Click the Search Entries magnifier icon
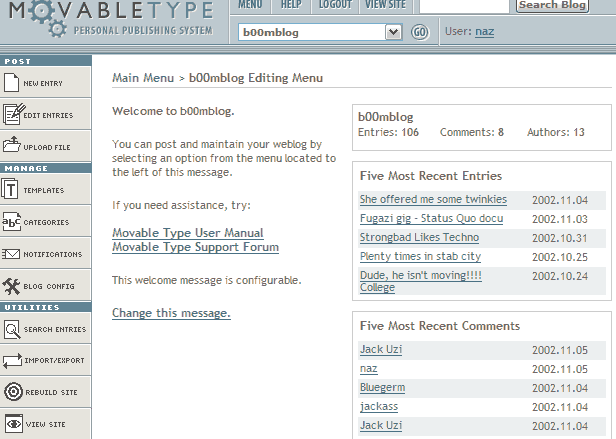This screenshot has height=439, width=616. click(12, 329)
